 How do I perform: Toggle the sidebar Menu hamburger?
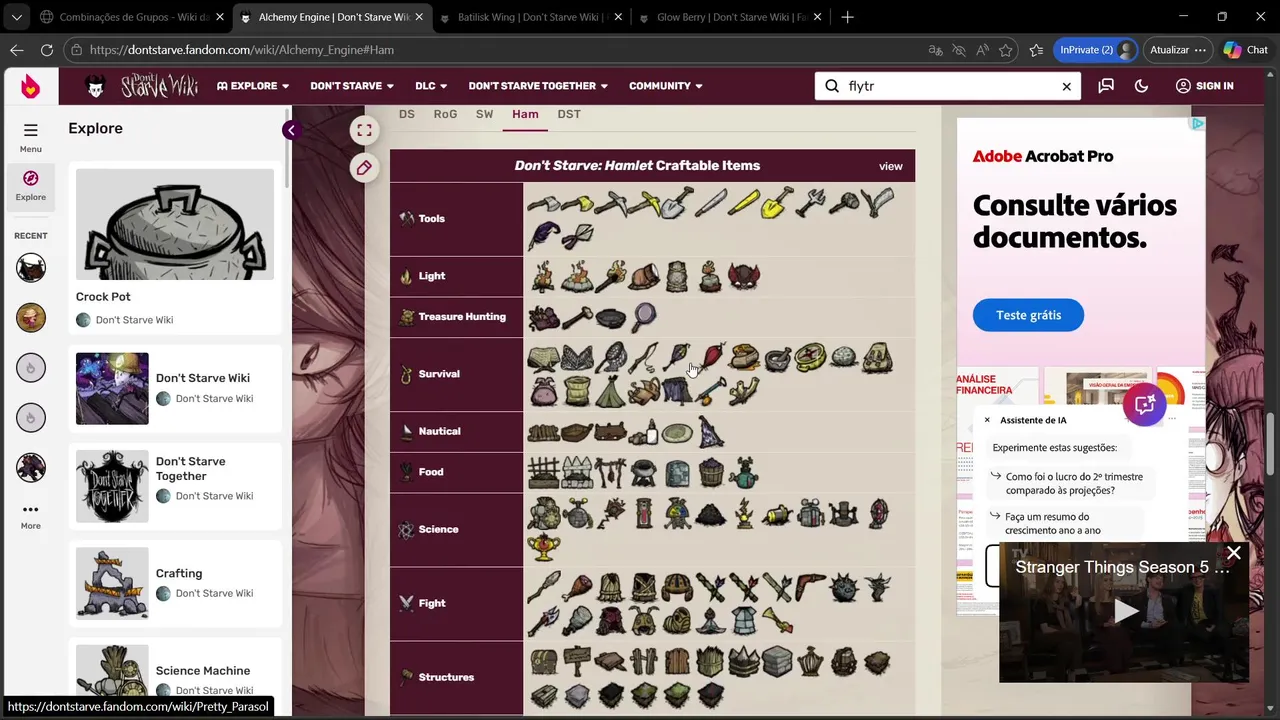(x=31, y=137)
